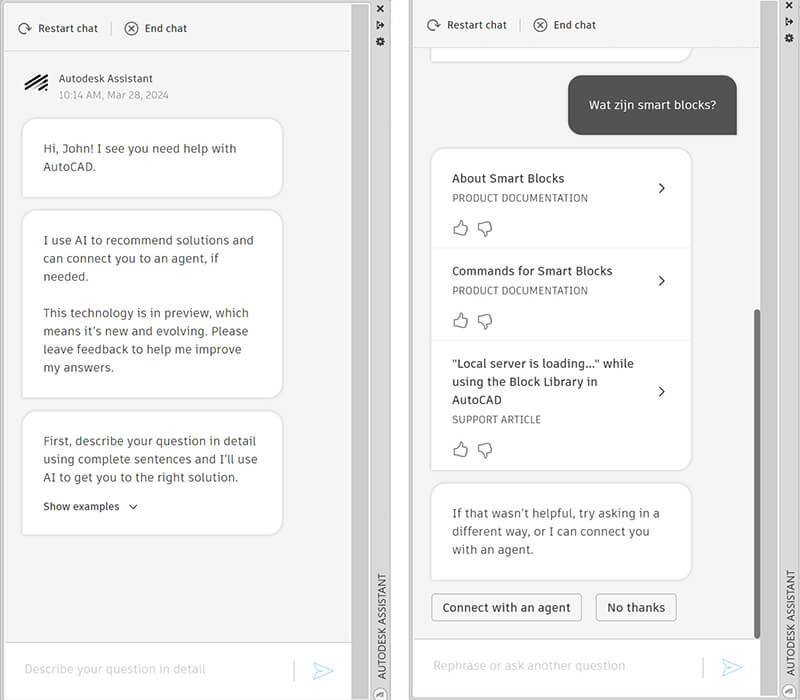Focus the Describe your question in detail field
This screenshot has width=800, height=700.
pos(150,669)
